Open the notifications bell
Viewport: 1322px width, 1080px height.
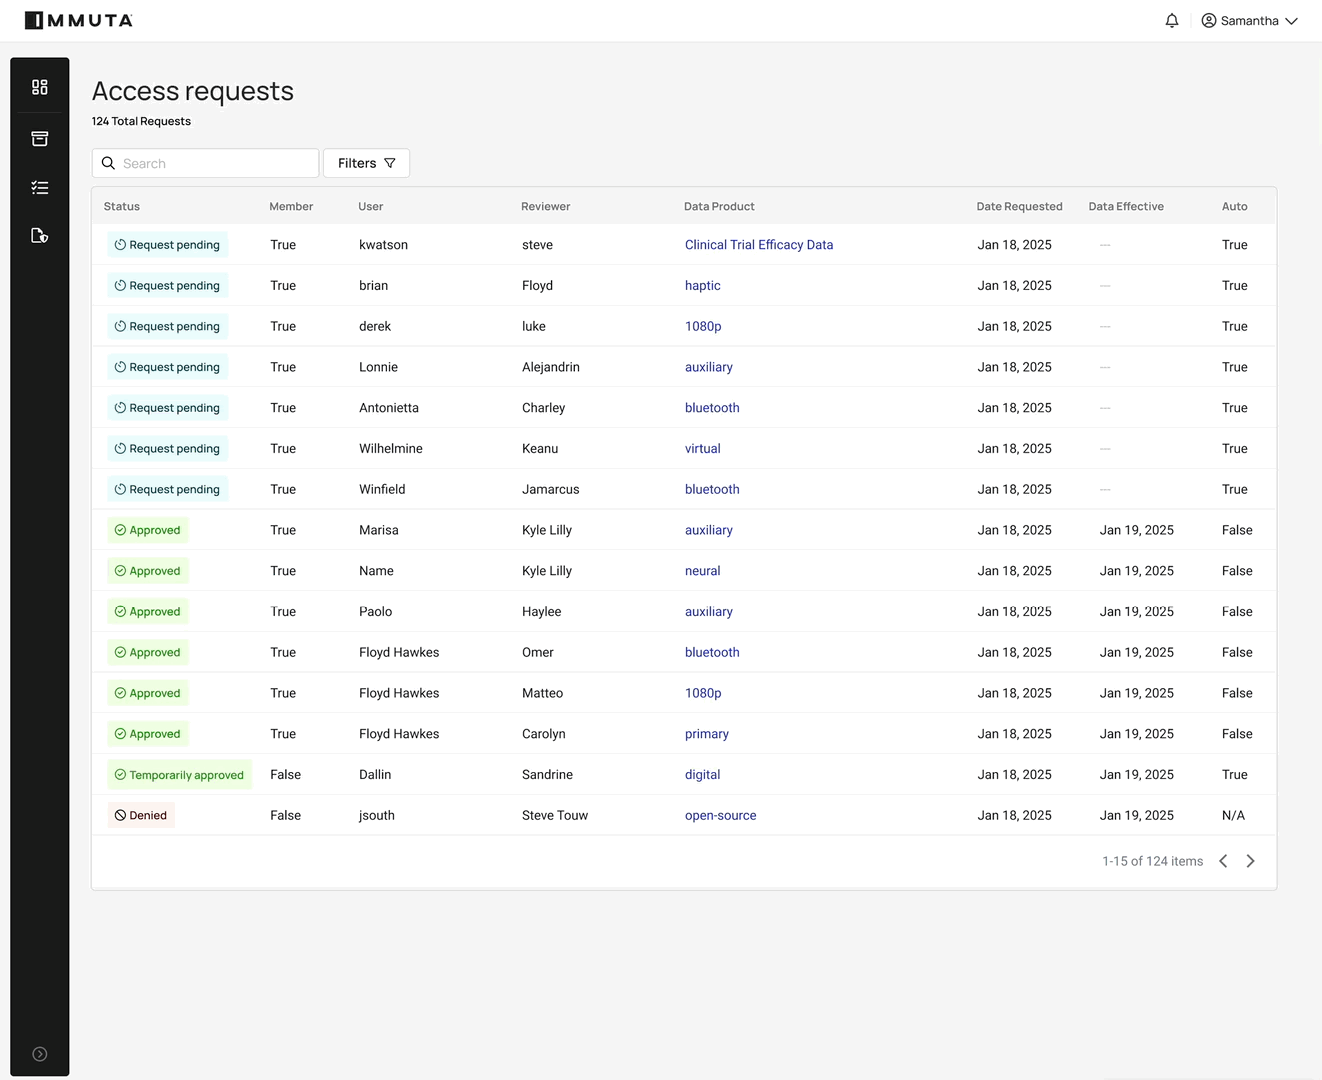(1172, 20)
